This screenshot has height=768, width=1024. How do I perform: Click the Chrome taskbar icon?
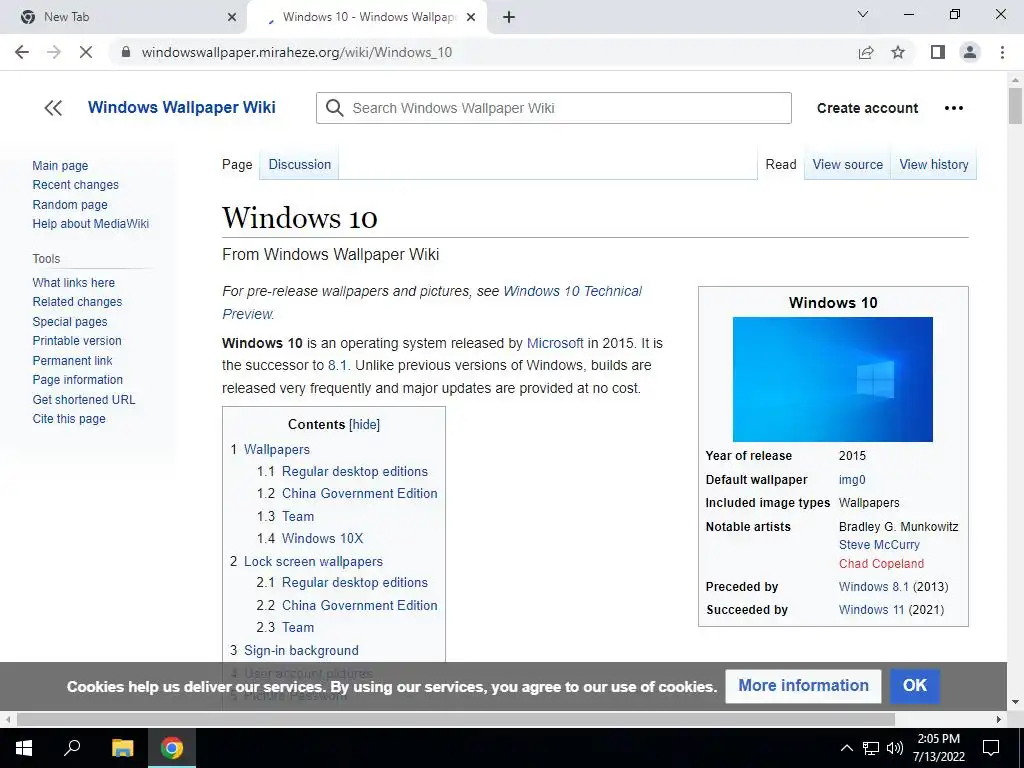click(172, 748)
